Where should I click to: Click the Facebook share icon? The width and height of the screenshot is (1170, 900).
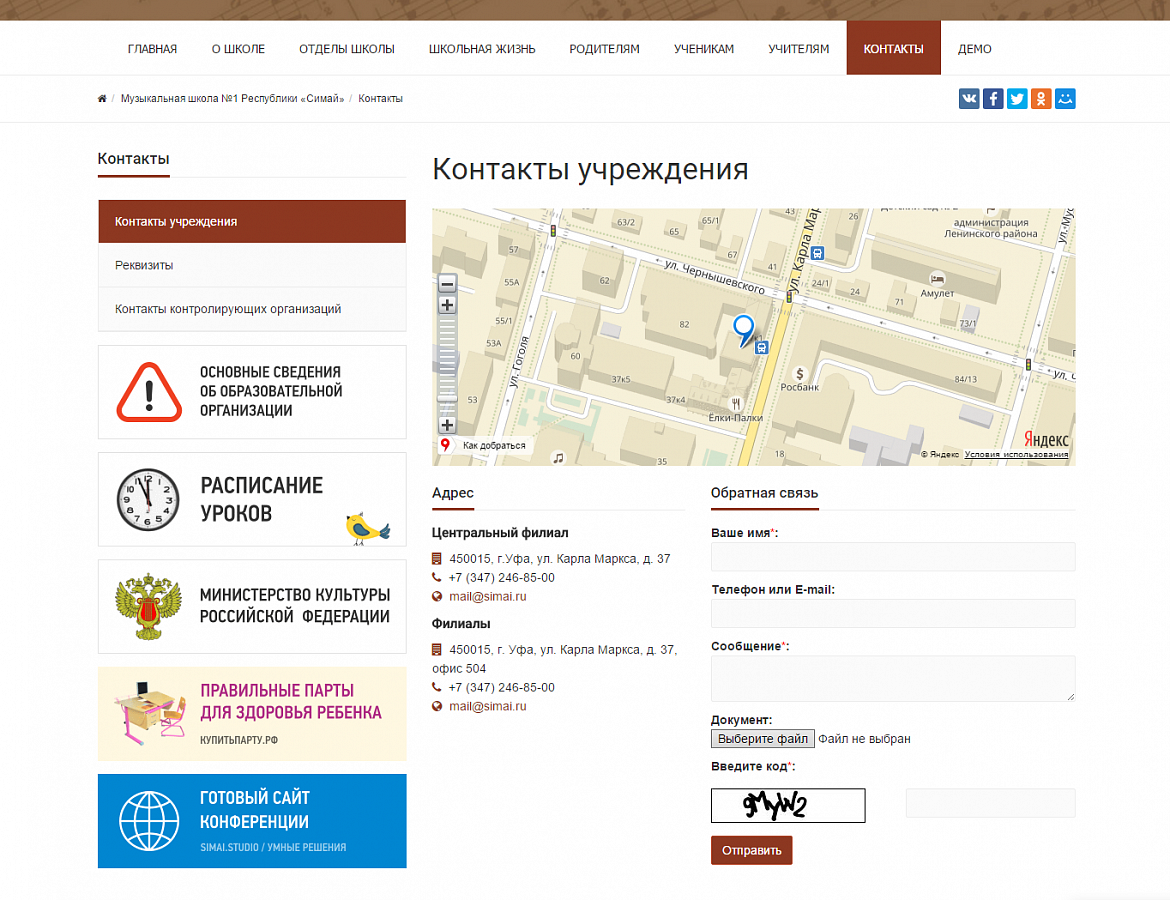tap(993, 99)
